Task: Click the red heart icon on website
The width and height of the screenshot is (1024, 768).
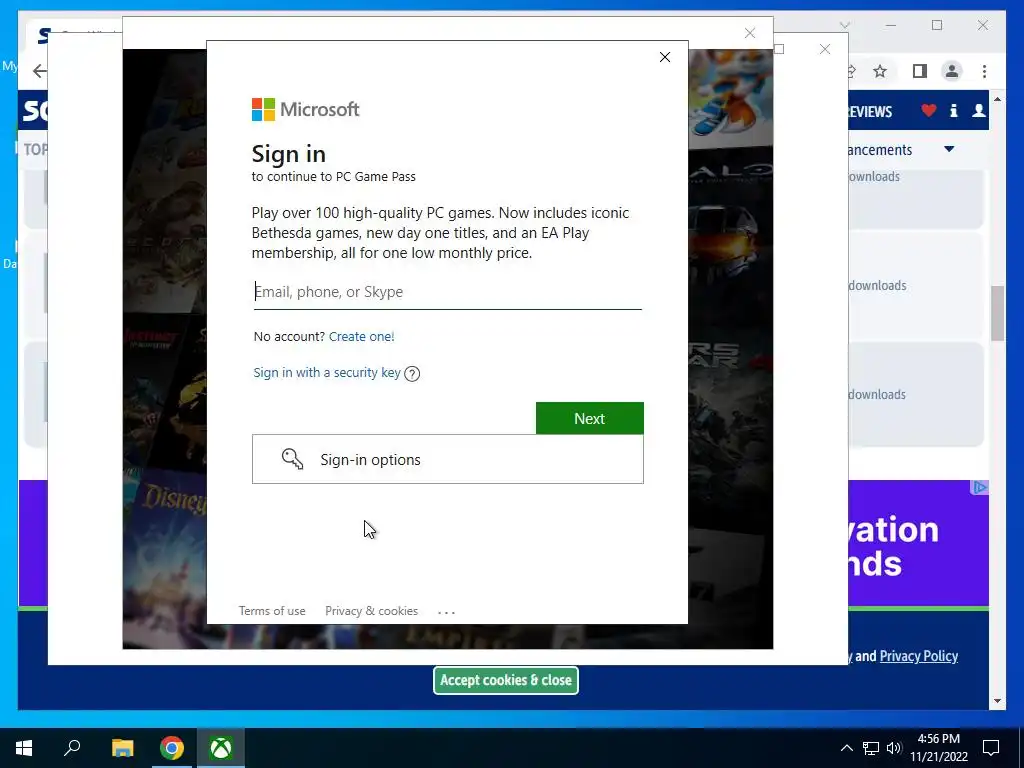Action: (x=929, y=110)
